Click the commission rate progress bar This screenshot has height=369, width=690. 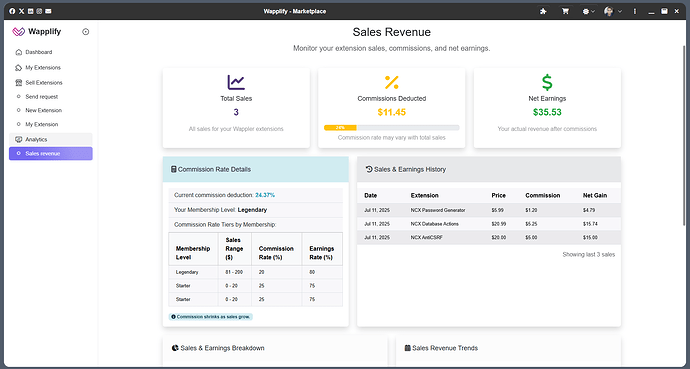(x=392, y=128)
